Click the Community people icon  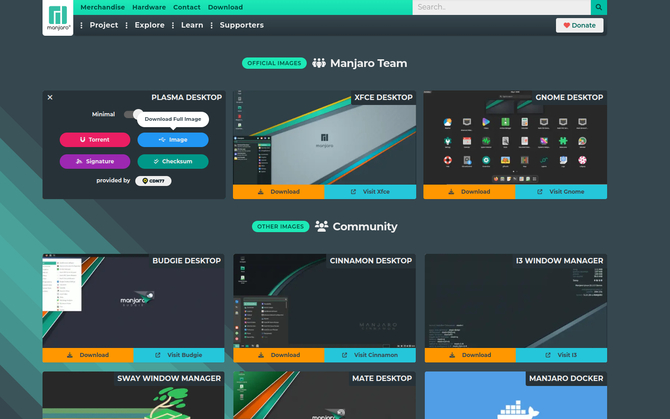pyautogui.click(x=321, y=226)
